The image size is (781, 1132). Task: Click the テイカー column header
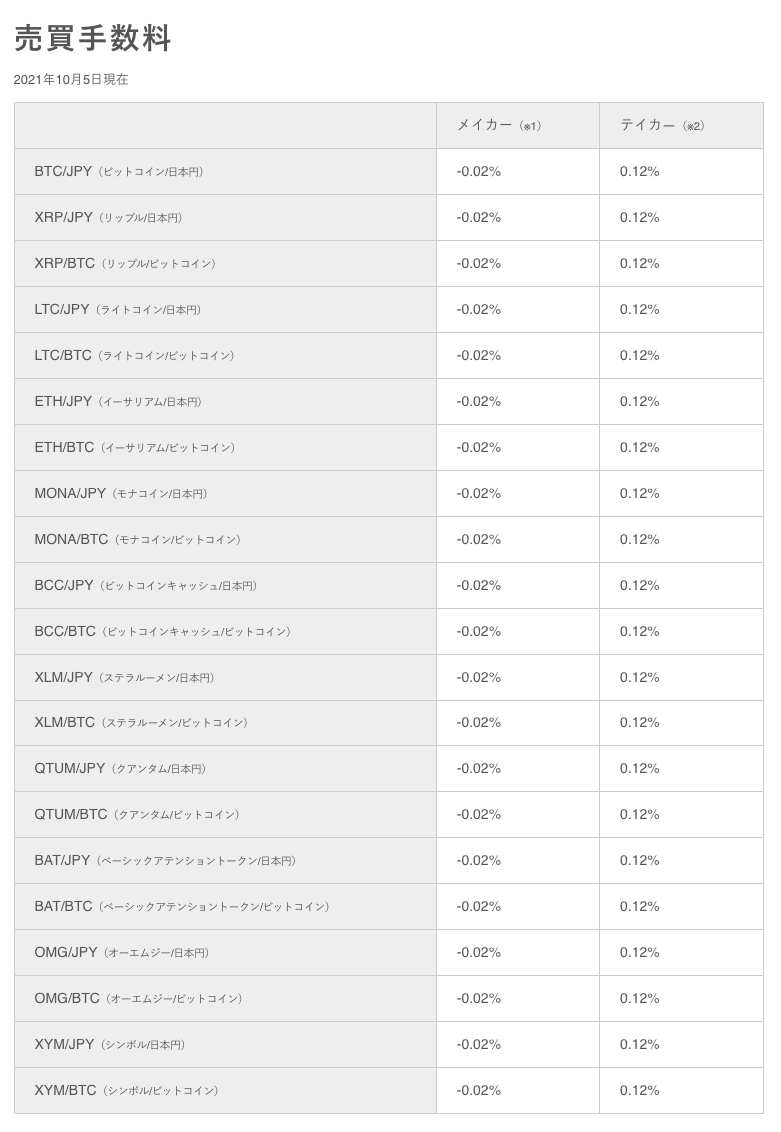[662, 126]
